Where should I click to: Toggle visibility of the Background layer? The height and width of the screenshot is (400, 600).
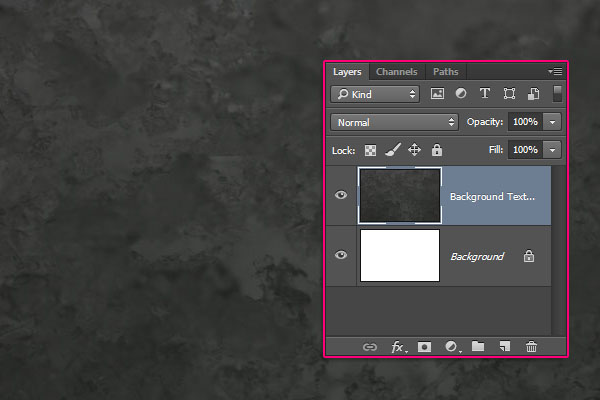pyautogui.click(x=341, y=255)
